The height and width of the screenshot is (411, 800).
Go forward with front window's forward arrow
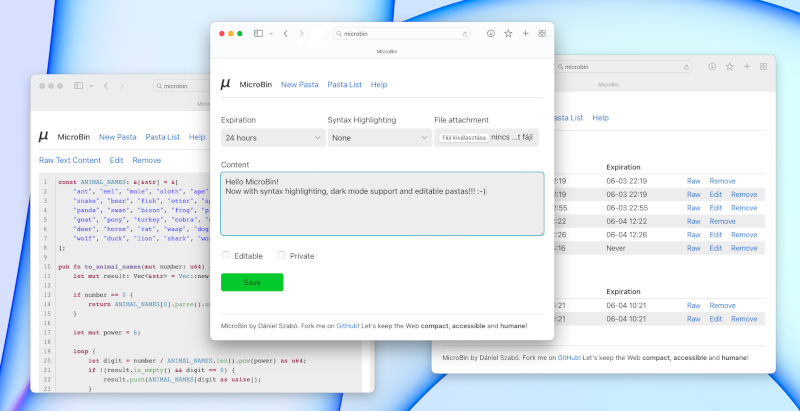click(302, 34)
